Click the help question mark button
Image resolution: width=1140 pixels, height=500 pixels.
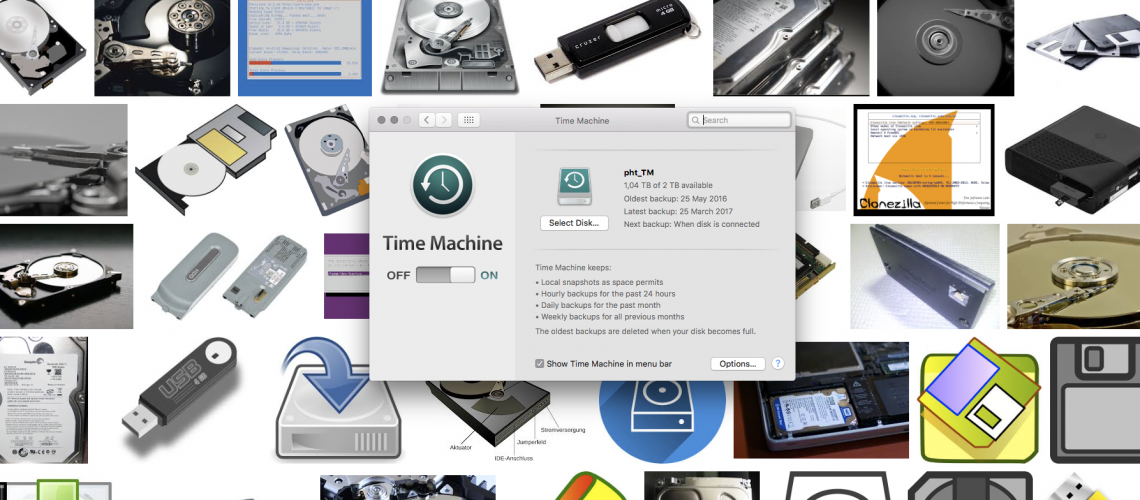coord(777,364)
